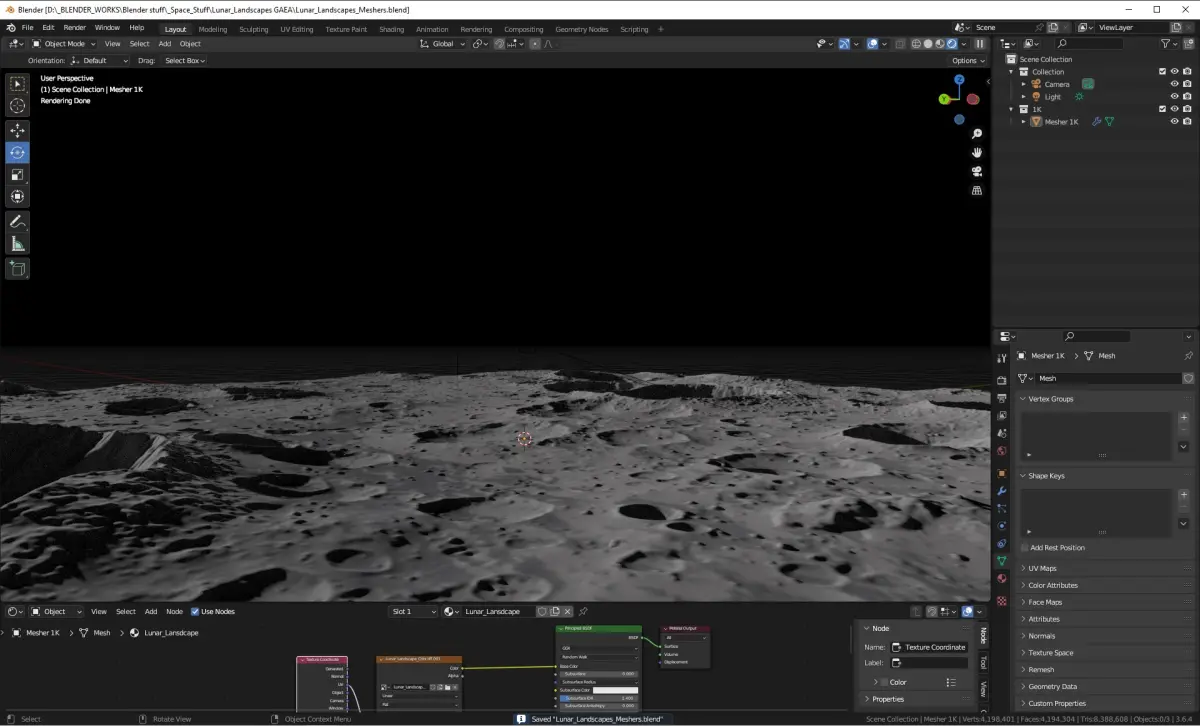The height and width of the screenshot is (726, 1200).
Task: Open the Object Data mesh properties tab
Action: (1002, 561)
